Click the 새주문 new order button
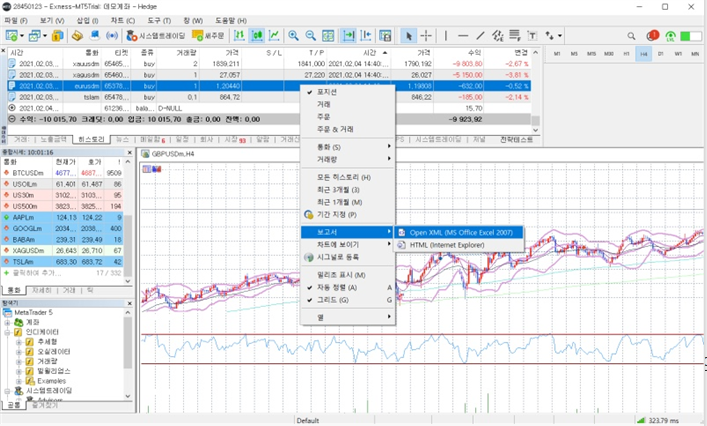Screen dimensions: 707x426 (208, 36)
